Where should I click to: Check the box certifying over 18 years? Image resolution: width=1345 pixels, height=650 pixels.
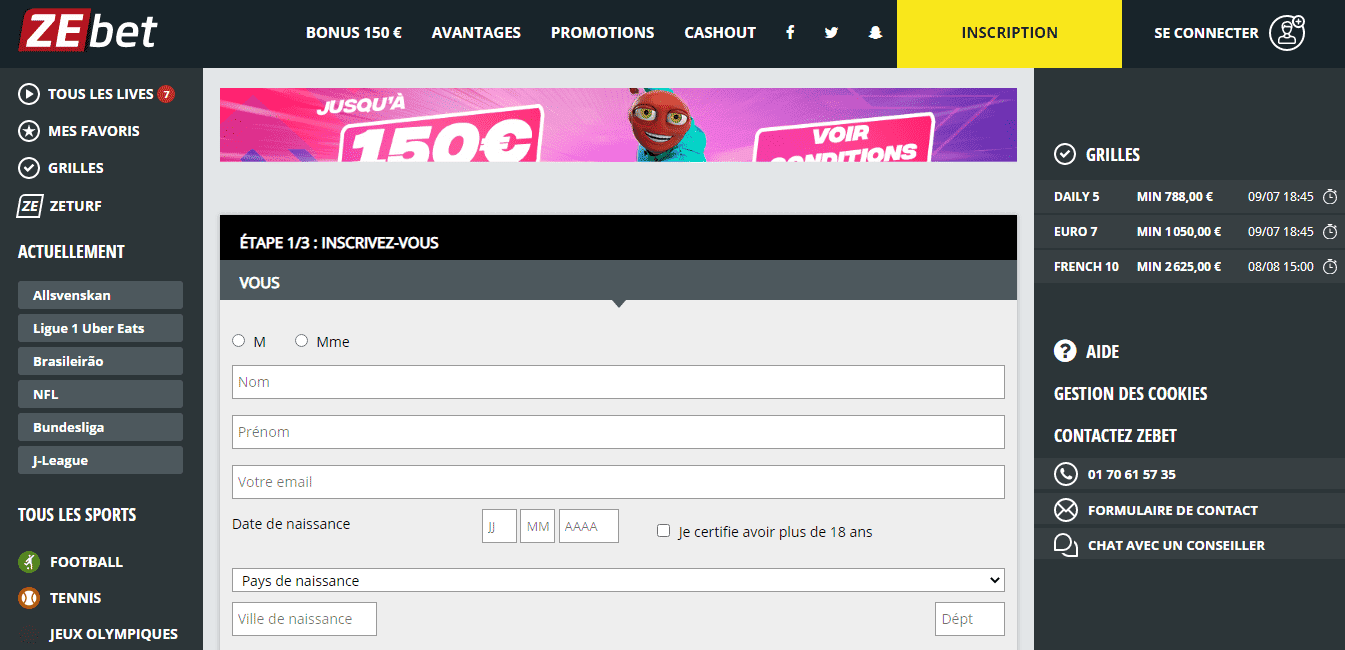663,531
